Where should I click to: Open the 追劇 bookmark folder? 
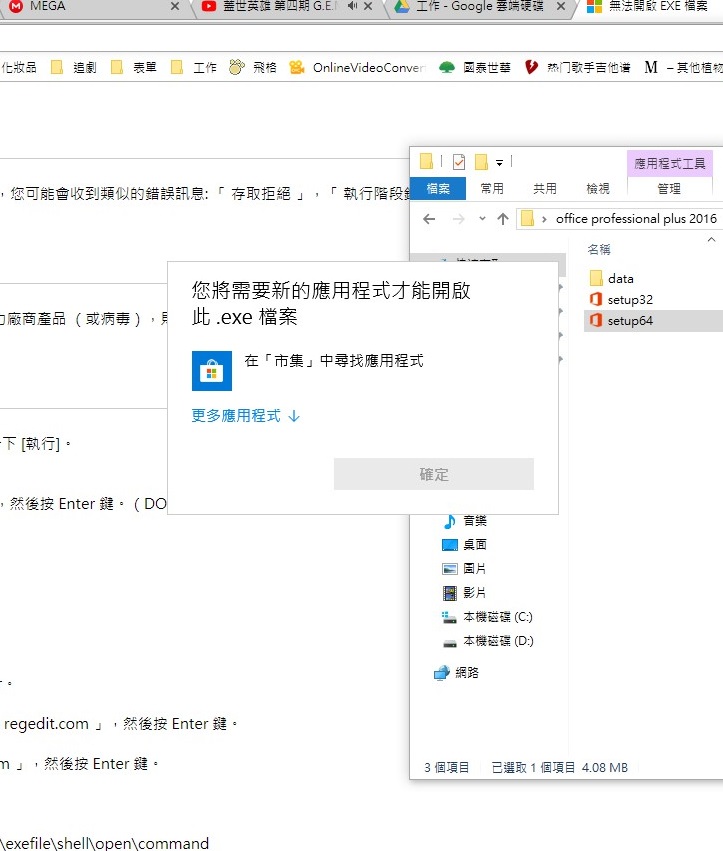pos(74,67)
